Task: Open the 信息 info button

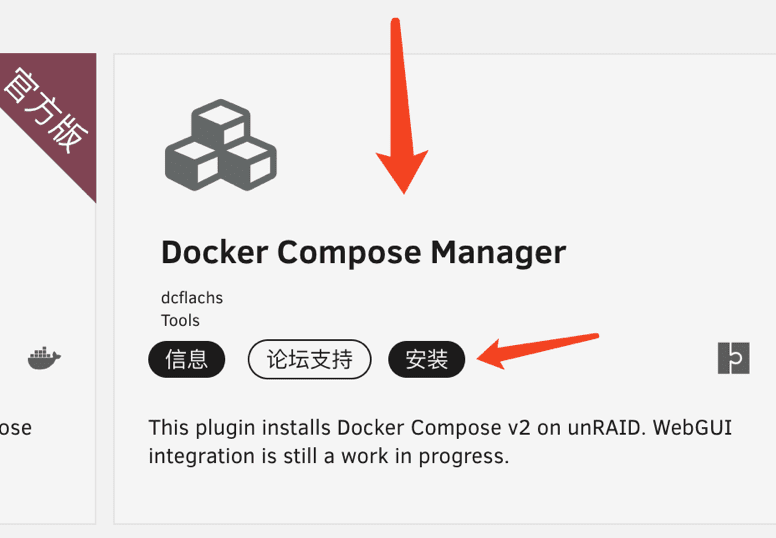Action: [187, 360]
